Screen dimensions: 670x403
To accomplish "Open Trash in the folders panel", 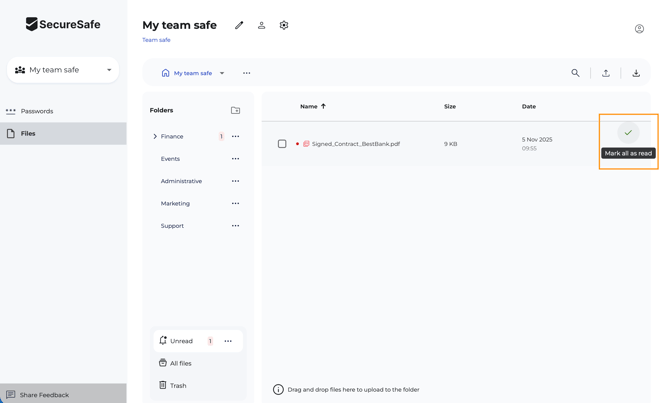I will pyautogui.click(x=178, y=385).
